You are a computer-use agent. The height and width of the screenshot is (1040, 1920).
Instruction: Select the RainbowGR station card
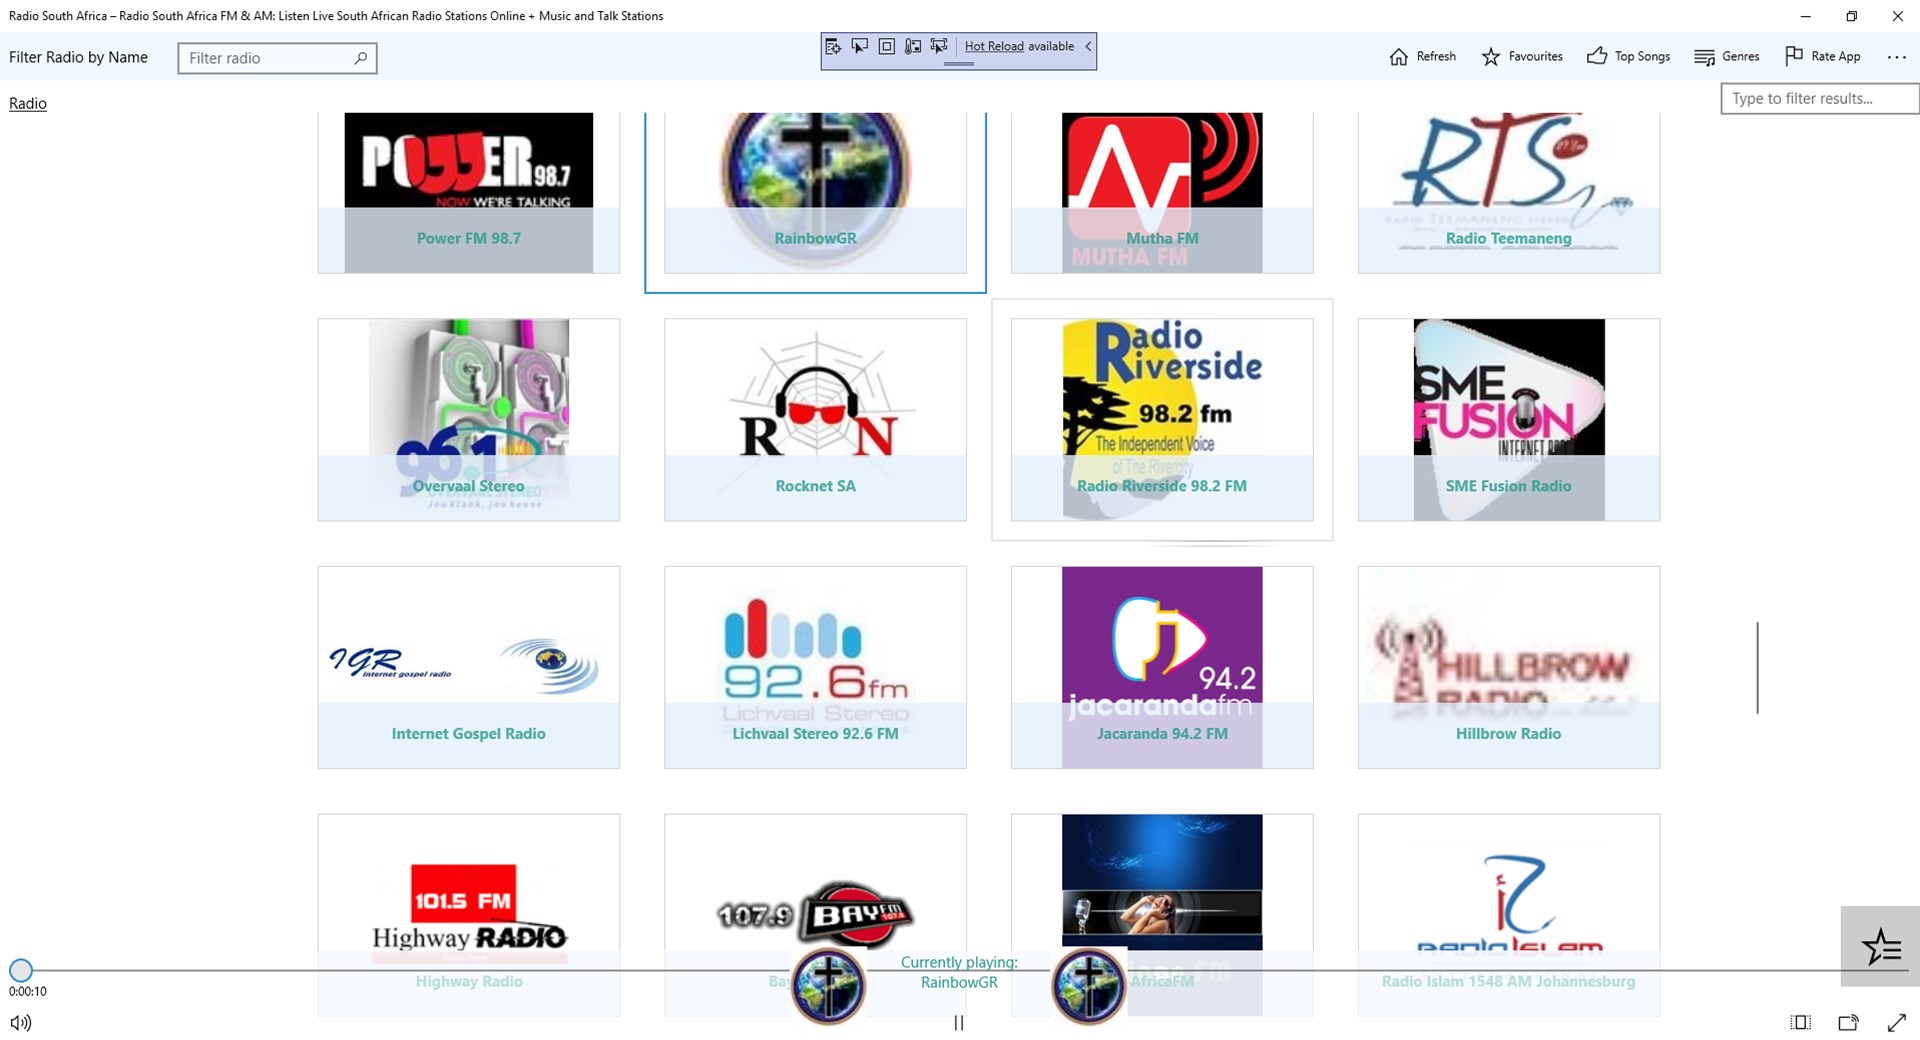coord(815,192)
